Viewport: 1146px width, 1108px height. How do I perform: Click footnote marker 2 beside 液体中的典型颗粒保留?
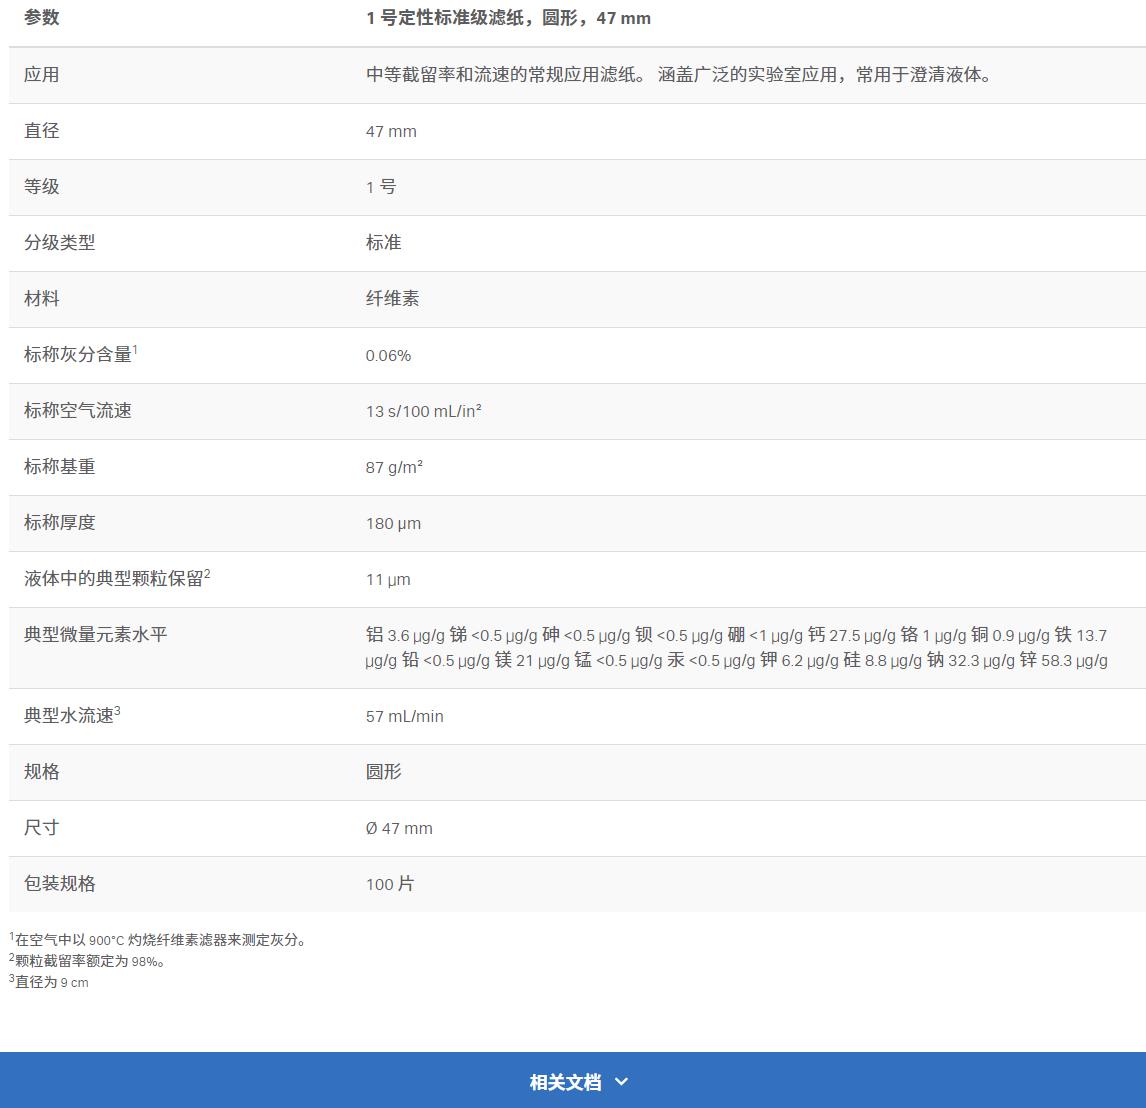click(207, 573)
